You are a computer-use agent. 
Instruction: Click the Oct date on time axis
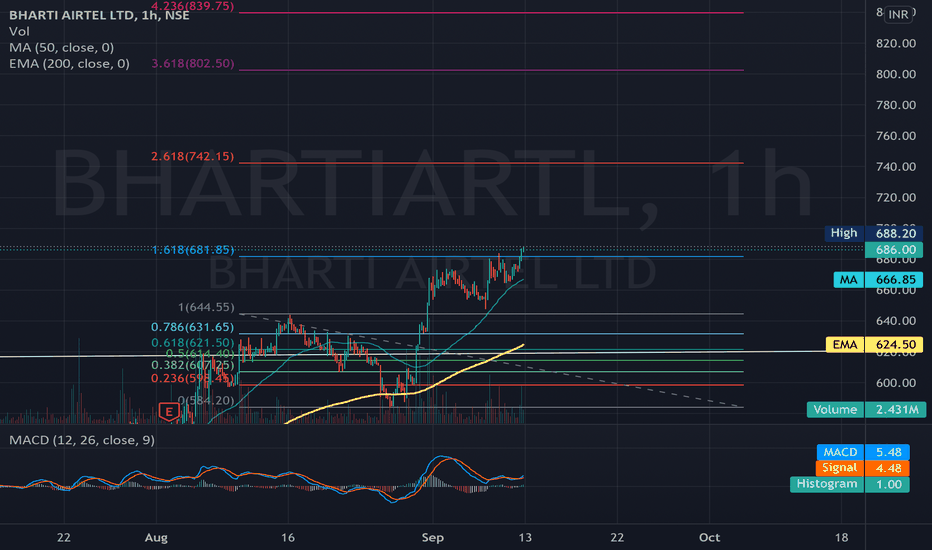pyautogui.click(x=709, y=538)
